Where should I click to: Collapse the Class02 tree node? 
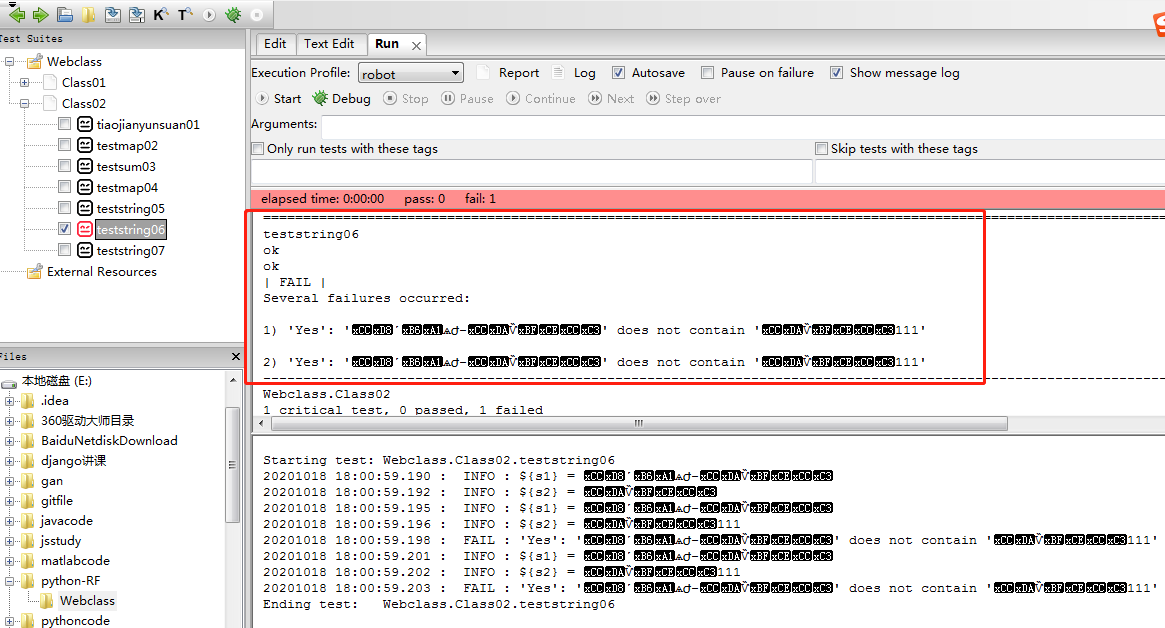point(25,103)
